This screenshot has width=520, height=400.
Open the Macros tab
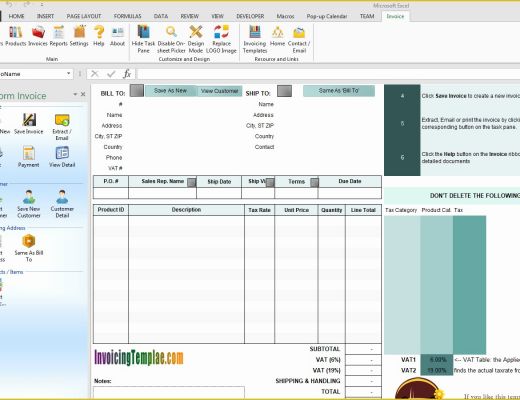tap(285, 16)
